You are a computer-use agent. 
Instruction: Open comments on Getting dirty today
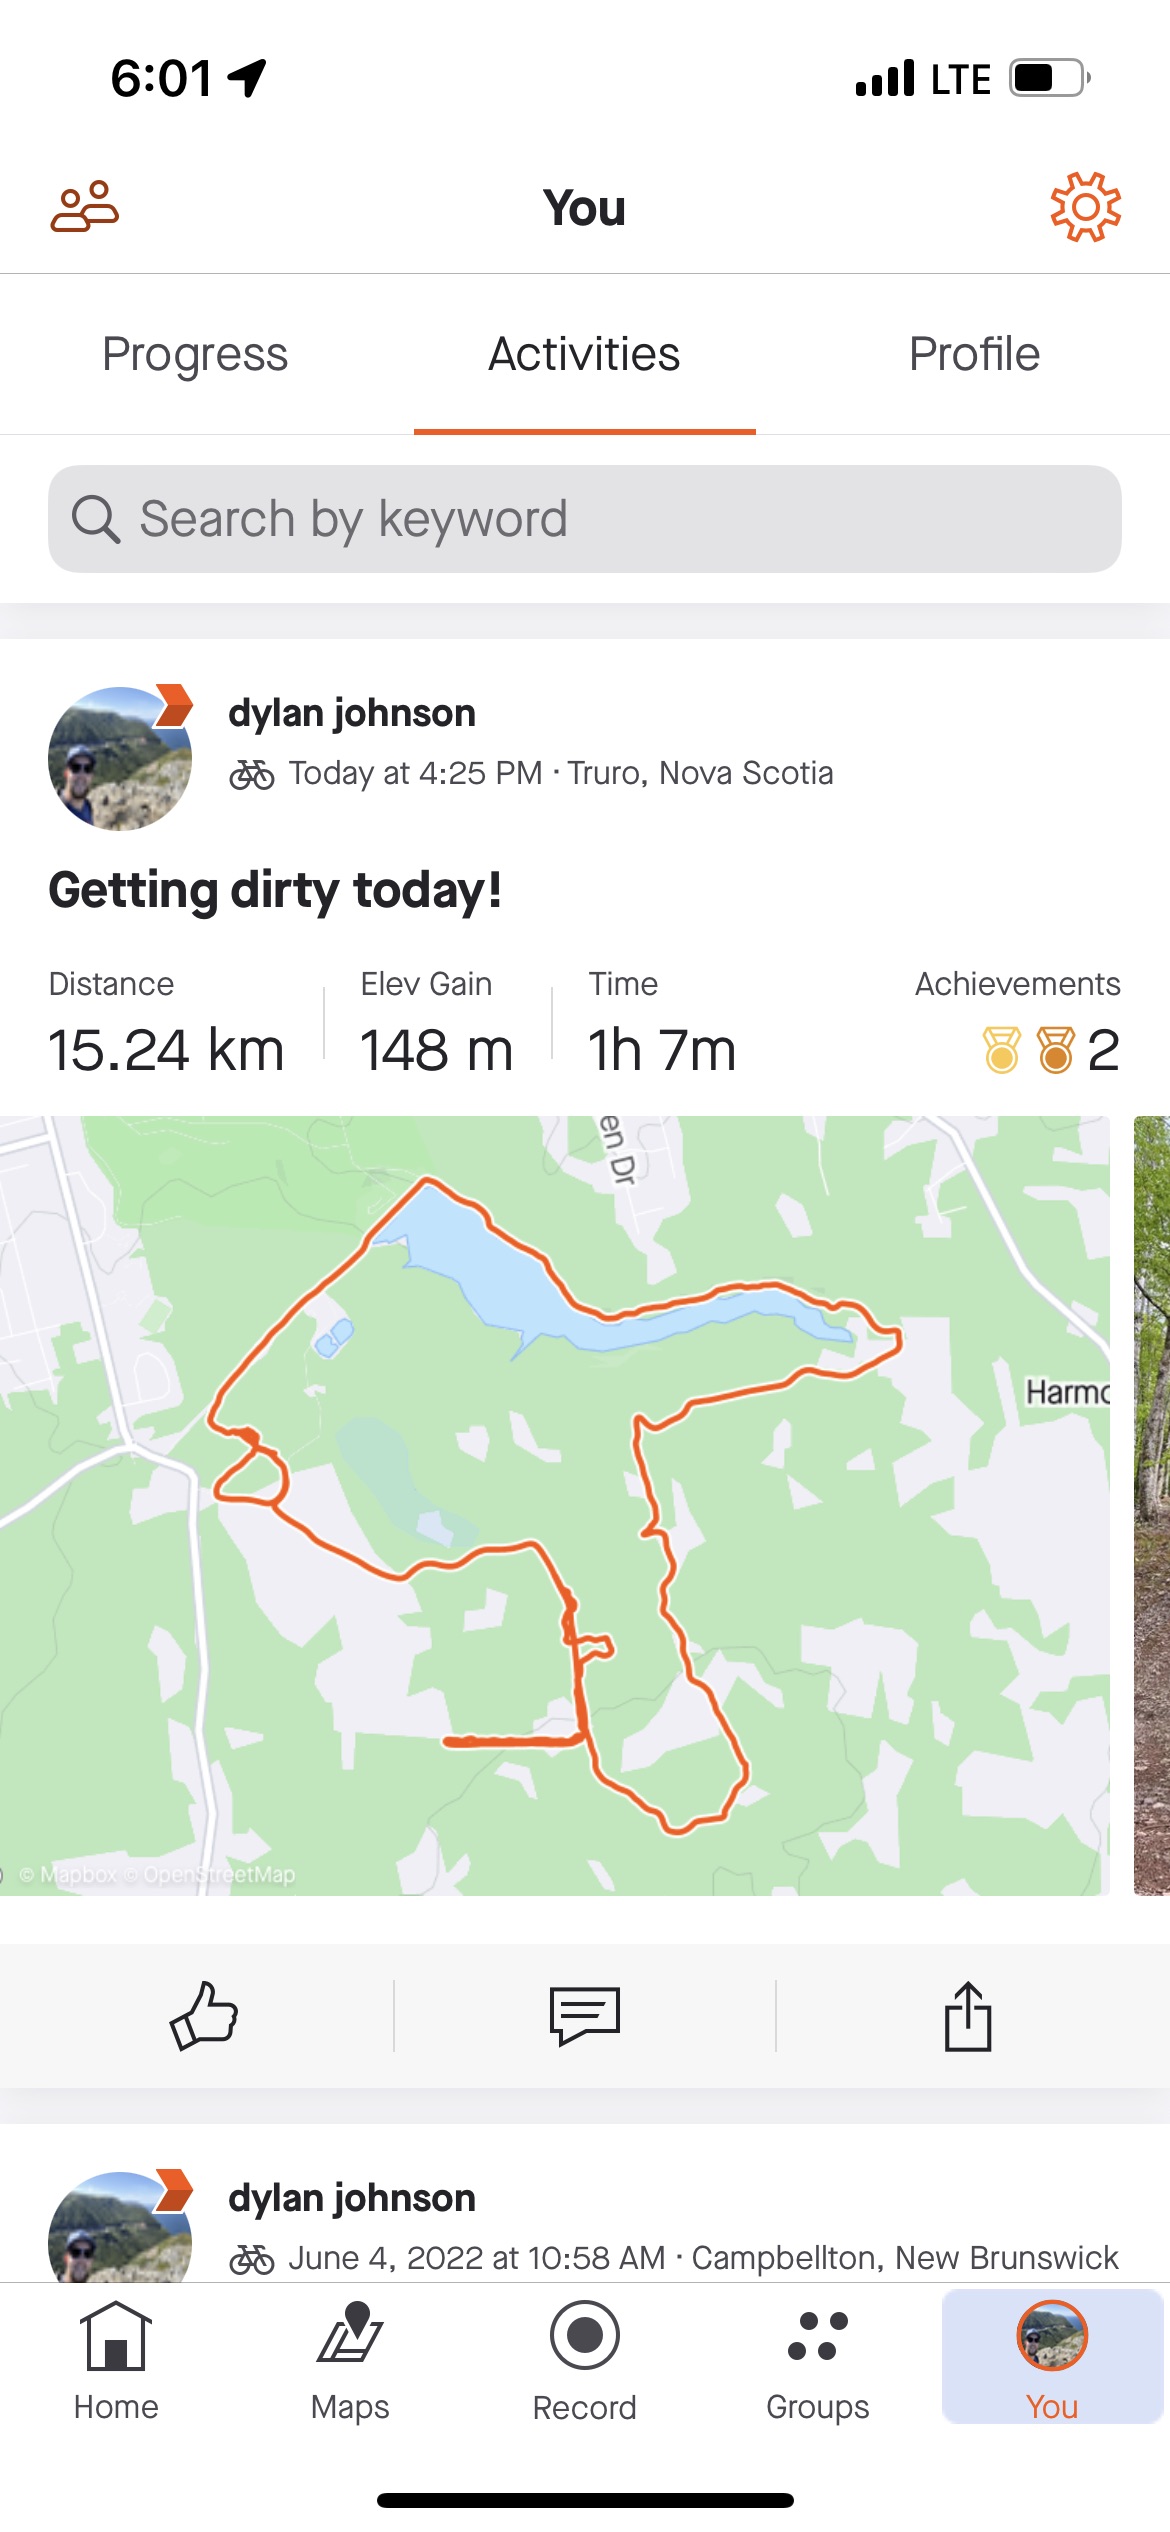[585, 2015]
